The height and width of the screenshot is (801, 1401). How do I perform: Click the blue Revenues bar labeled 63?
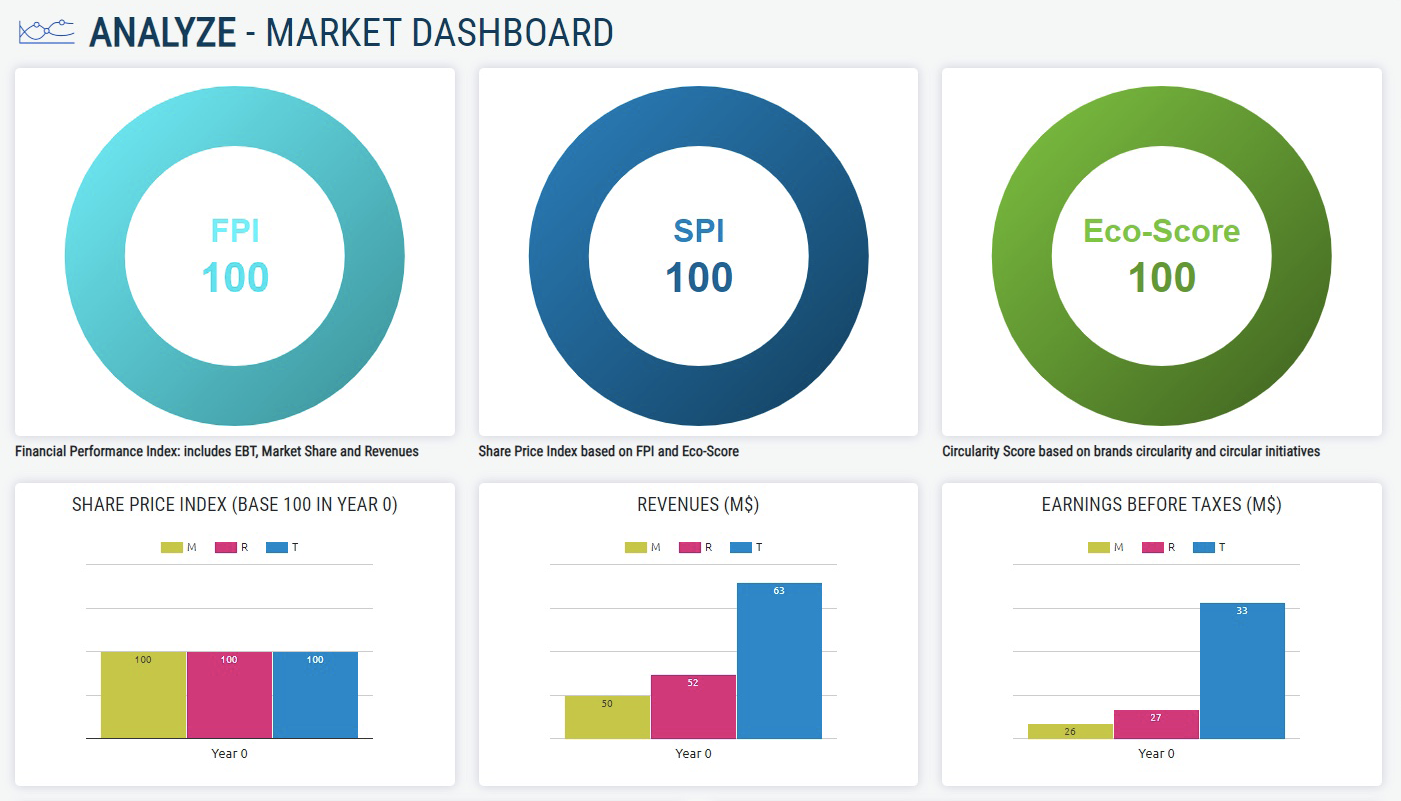coord(779,660)
